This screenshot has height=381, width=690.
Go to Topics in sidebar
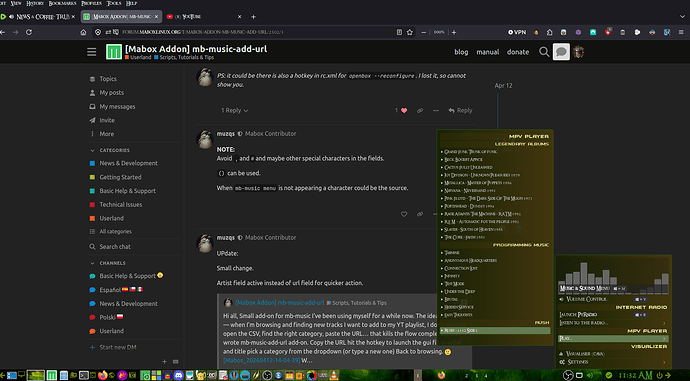[103, 79]
